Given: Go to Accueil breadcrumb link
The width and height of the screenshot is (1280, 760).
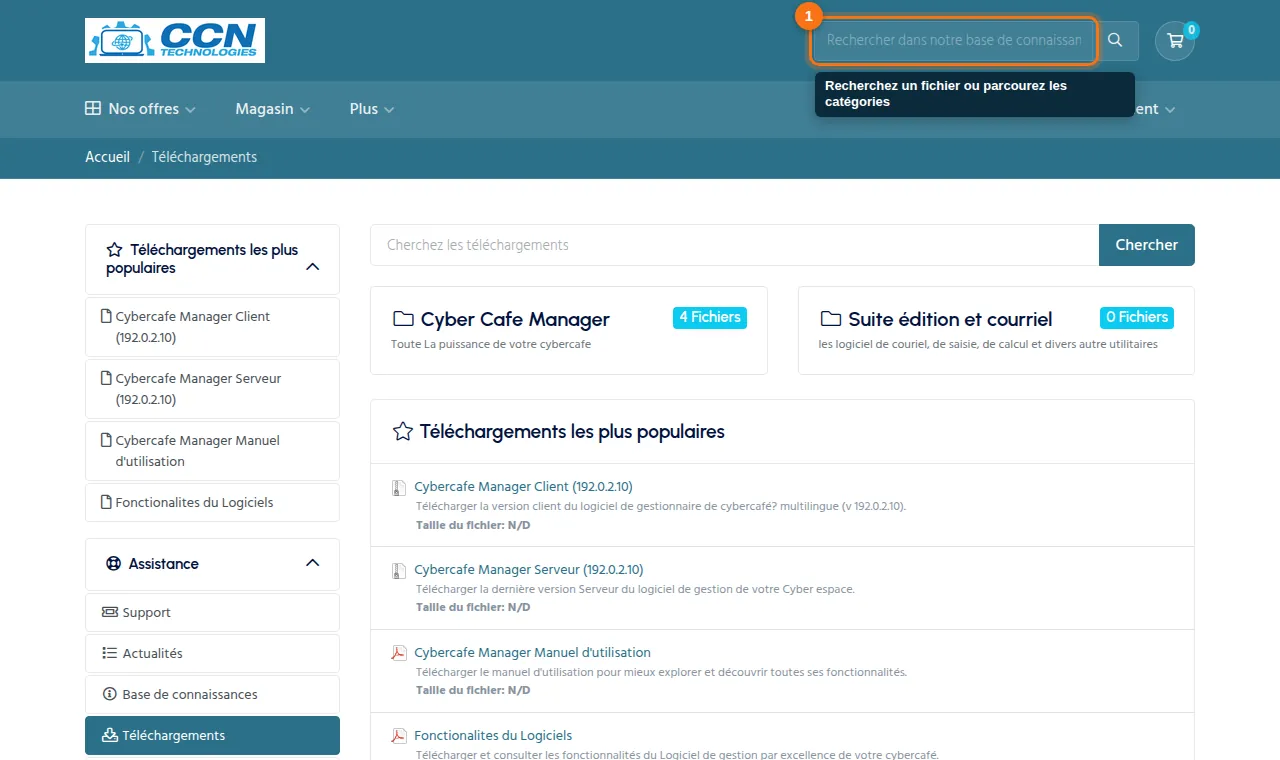Looking at the screenshot, I should pos(107,157).
